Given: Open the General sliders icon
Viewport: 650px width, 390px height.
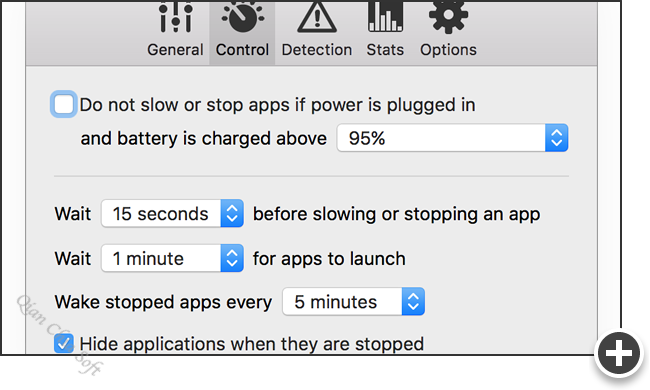Looking at the screenshot, I should click(176, 17).
